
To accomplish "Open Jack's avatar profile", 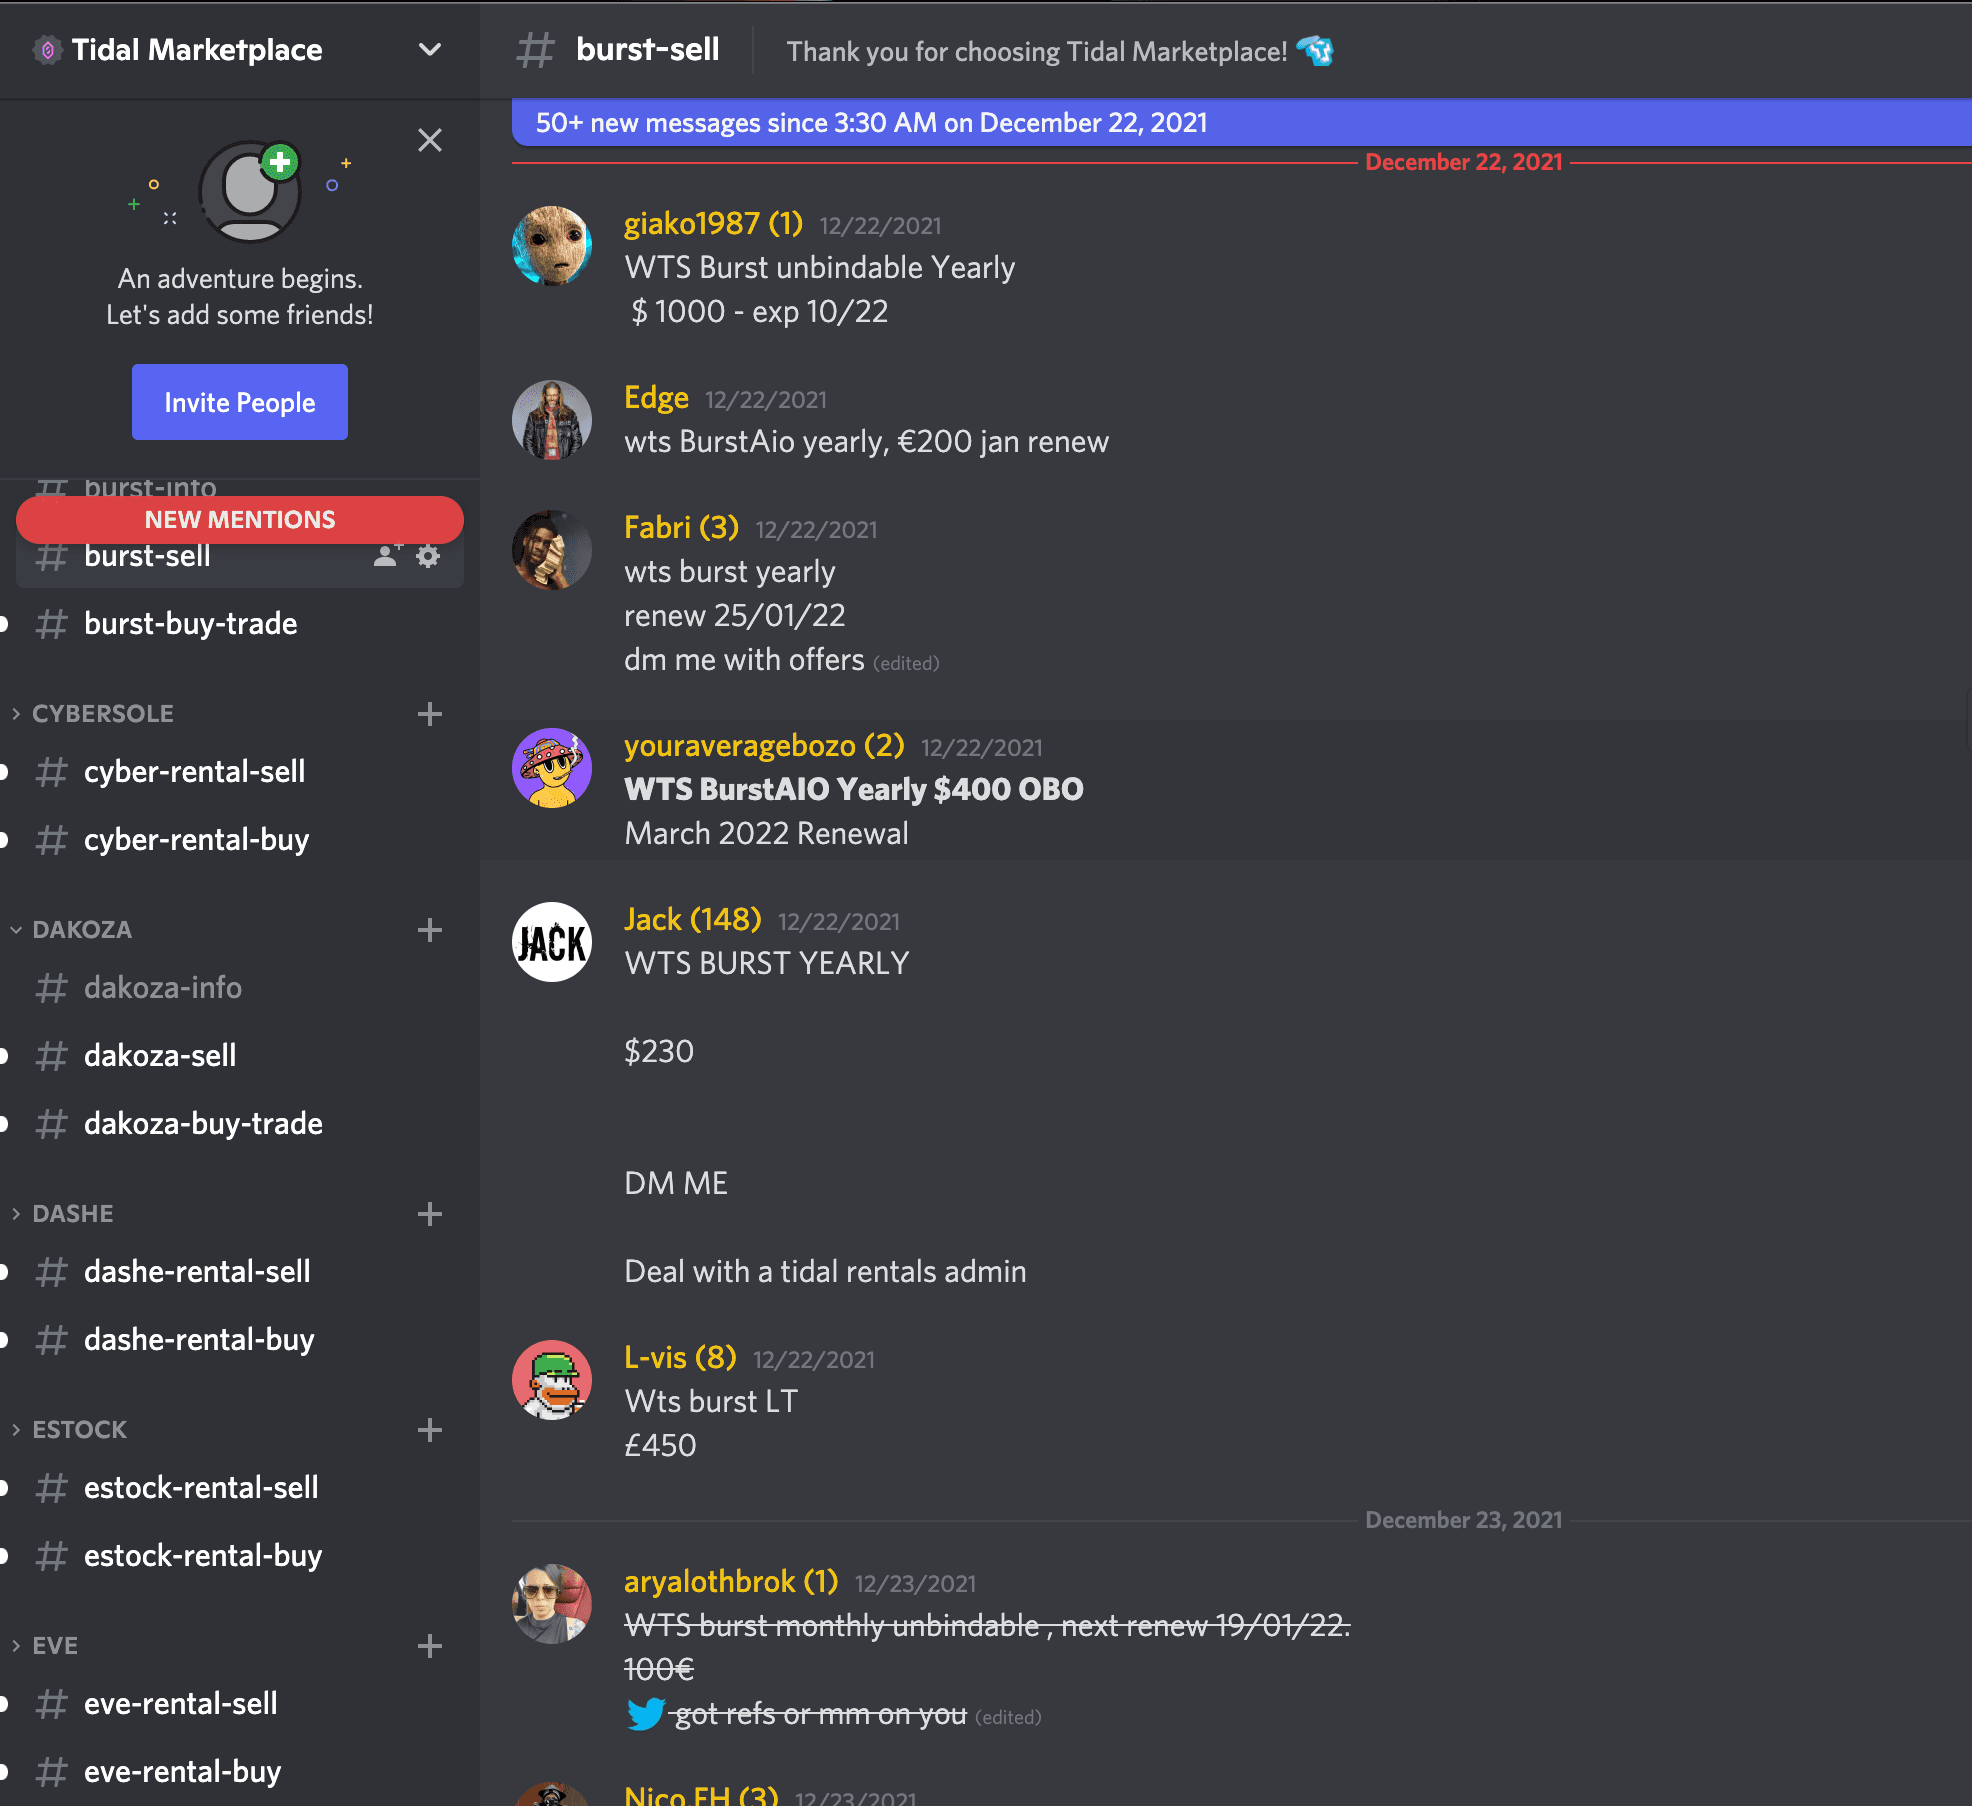I will pos(552,942).
